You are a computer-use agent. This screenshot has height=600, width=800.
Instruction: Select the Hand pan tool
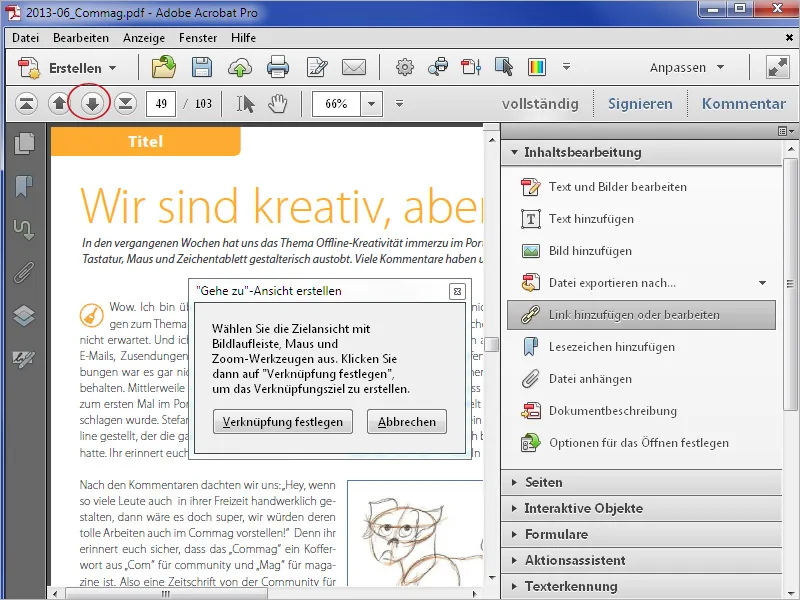pyautogui.click(x=278, y=104)
